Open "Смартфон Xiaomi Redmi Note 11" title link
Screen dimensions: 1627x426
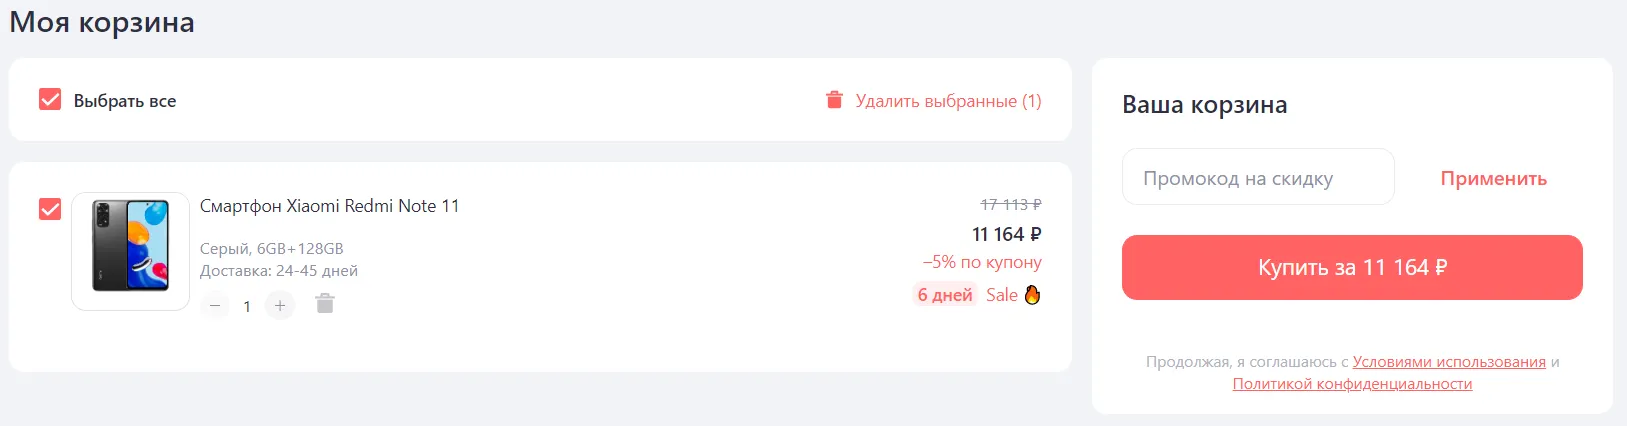[x=329, y=206]
